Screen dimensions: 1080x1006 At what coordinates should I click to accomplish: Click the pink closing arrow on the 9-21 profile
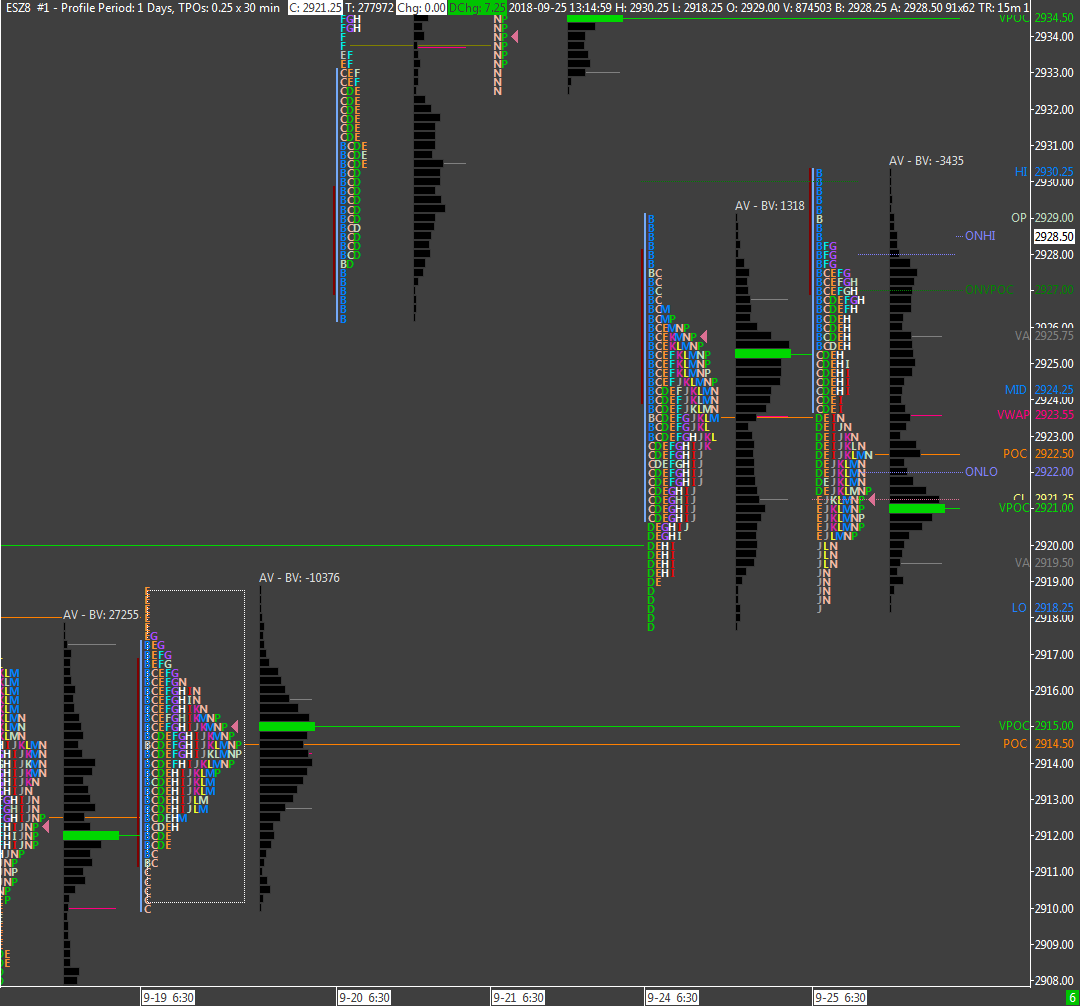point(514,36)
